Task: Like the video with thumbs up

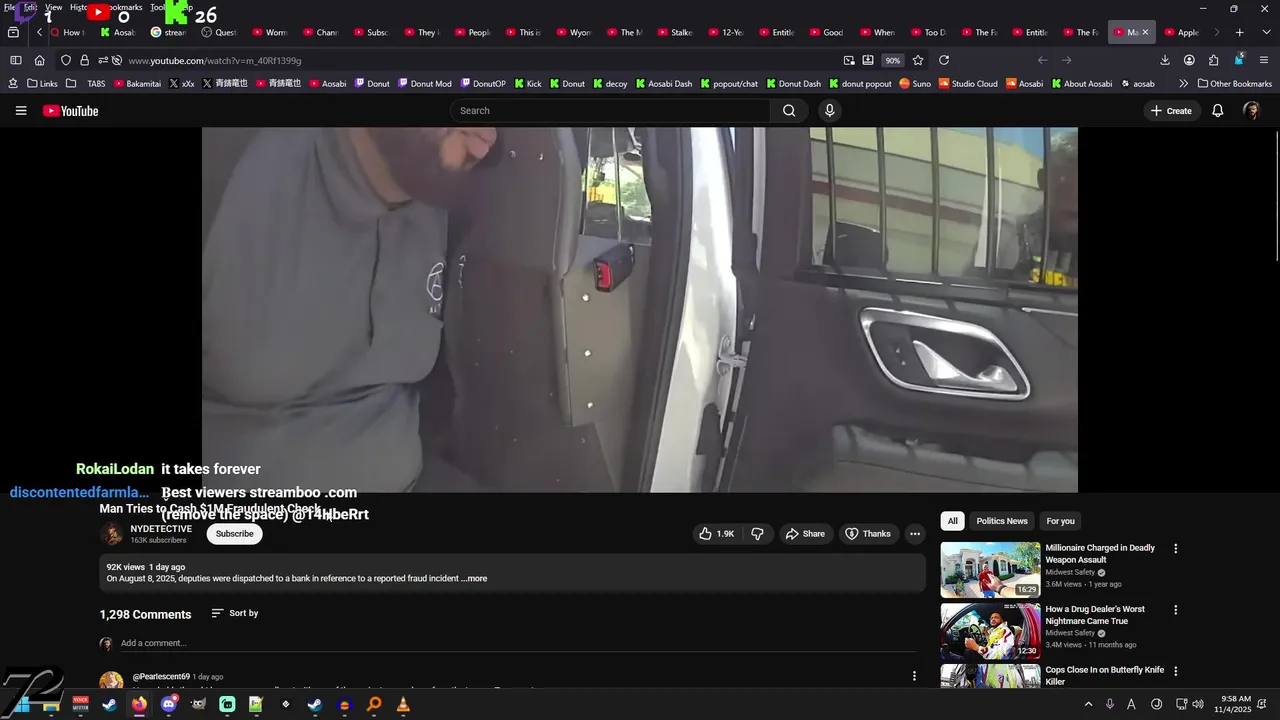Action: 717,534
